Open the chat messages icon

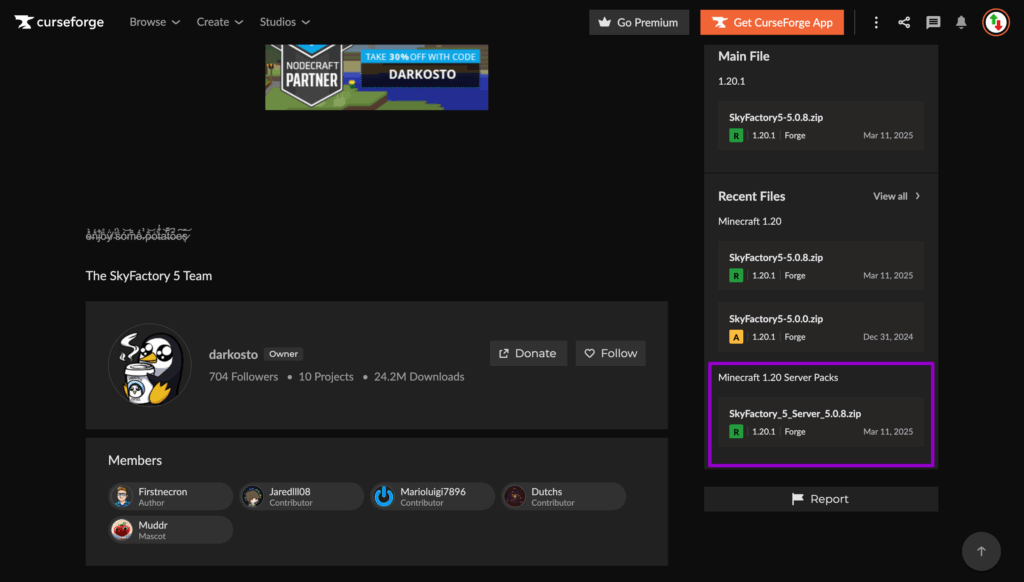[x=933, y=22]
